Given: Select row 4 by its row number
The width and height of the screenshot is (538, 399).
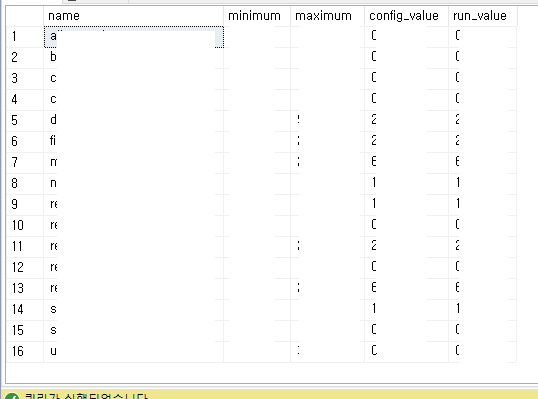Looking at the screenshot, I should [x=25, y=99].
